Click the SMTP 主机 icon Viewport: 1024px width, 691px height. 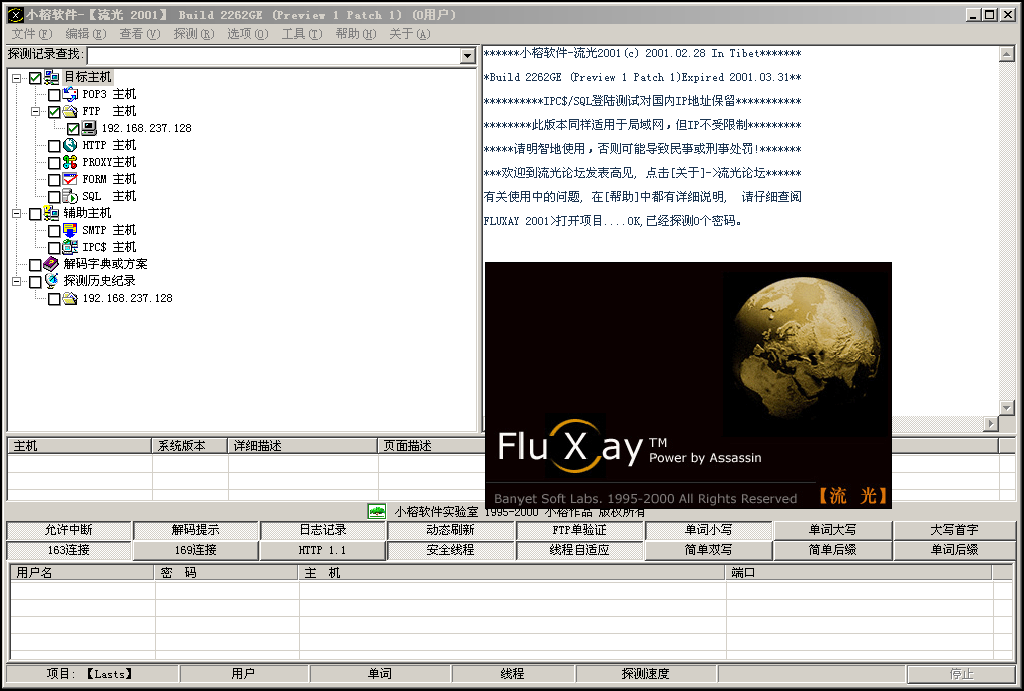click(71, 230)
